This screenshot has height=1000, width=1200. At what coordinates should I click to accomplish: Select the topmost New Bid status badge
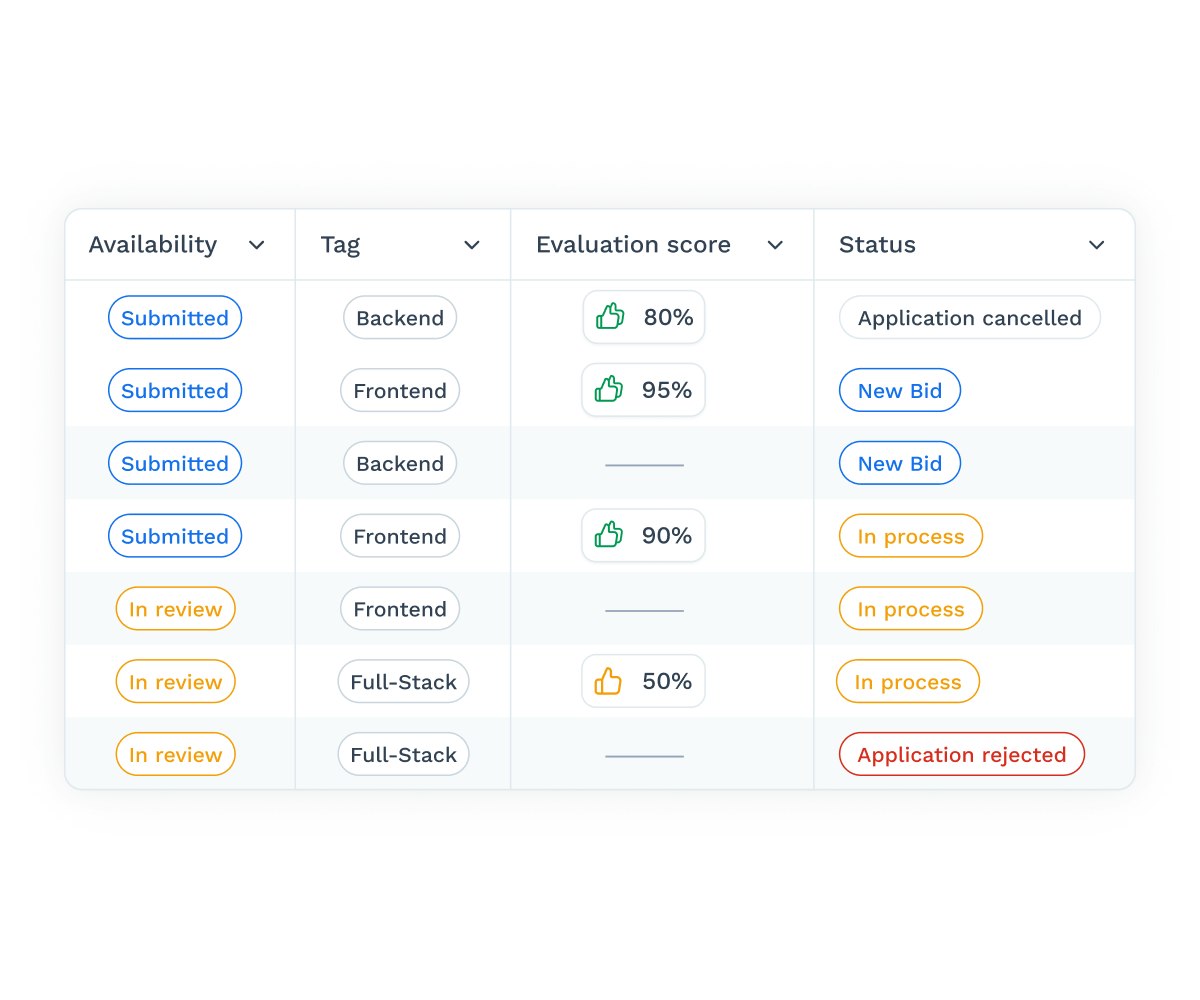900,391
